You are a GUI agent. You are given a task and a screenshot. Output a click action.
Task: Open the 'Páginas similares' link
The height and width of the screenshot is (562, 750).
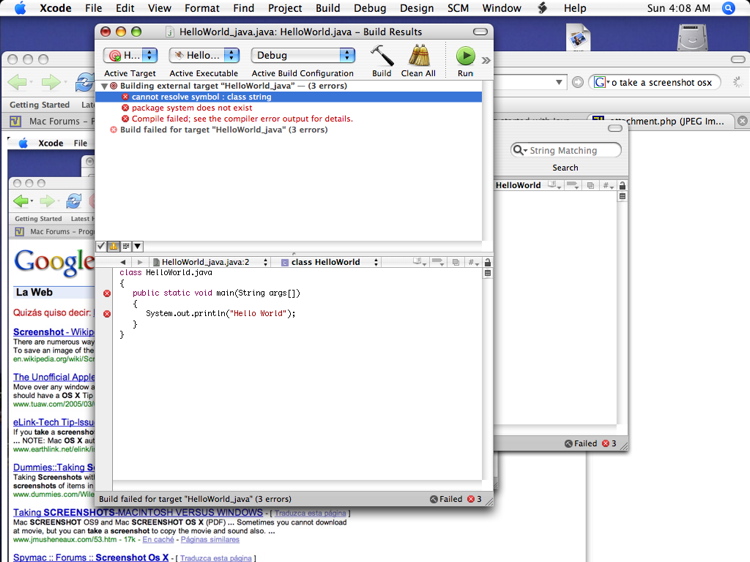click(210, 540)
